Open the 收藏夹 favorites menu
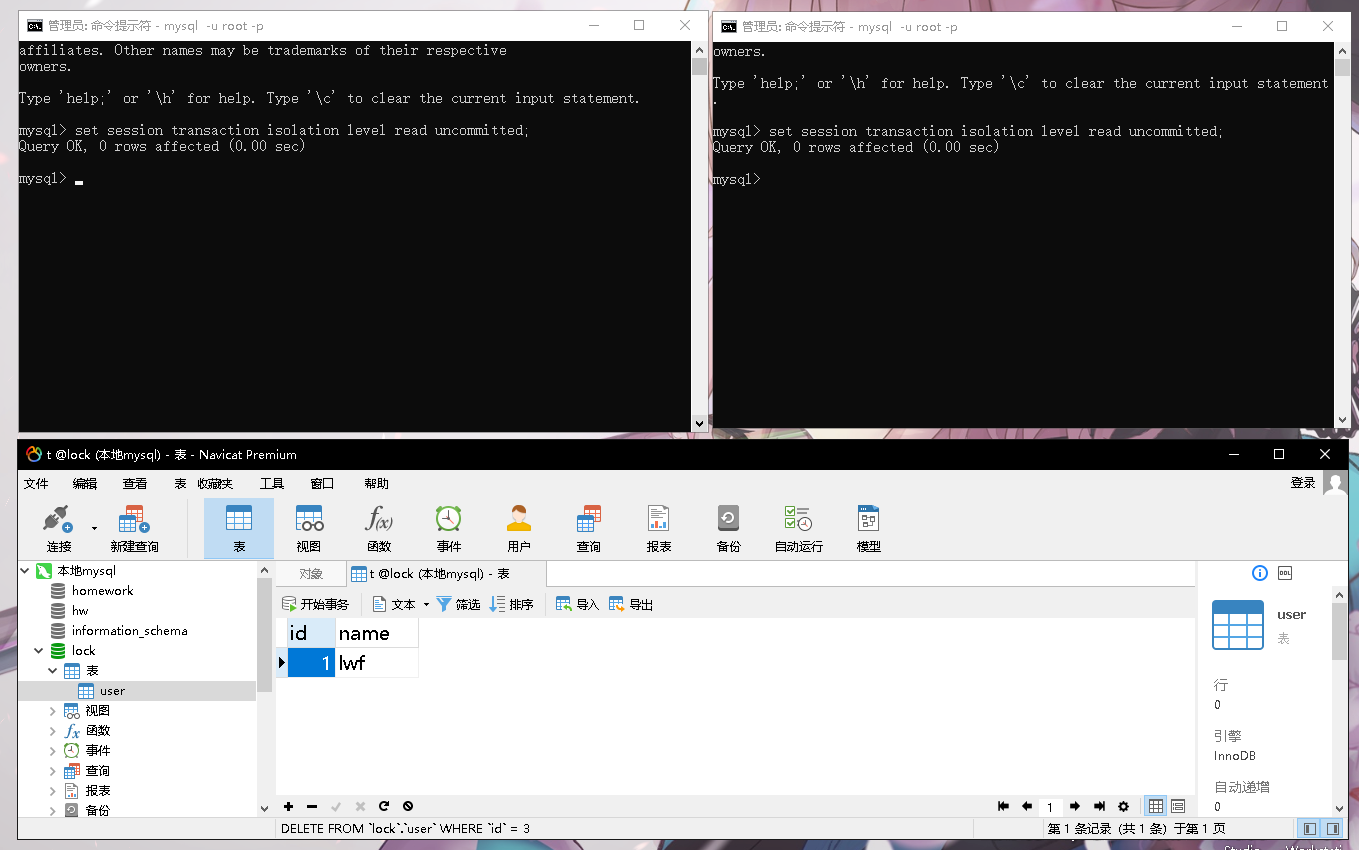The image size is (1359, 850). tap(215, 483)
